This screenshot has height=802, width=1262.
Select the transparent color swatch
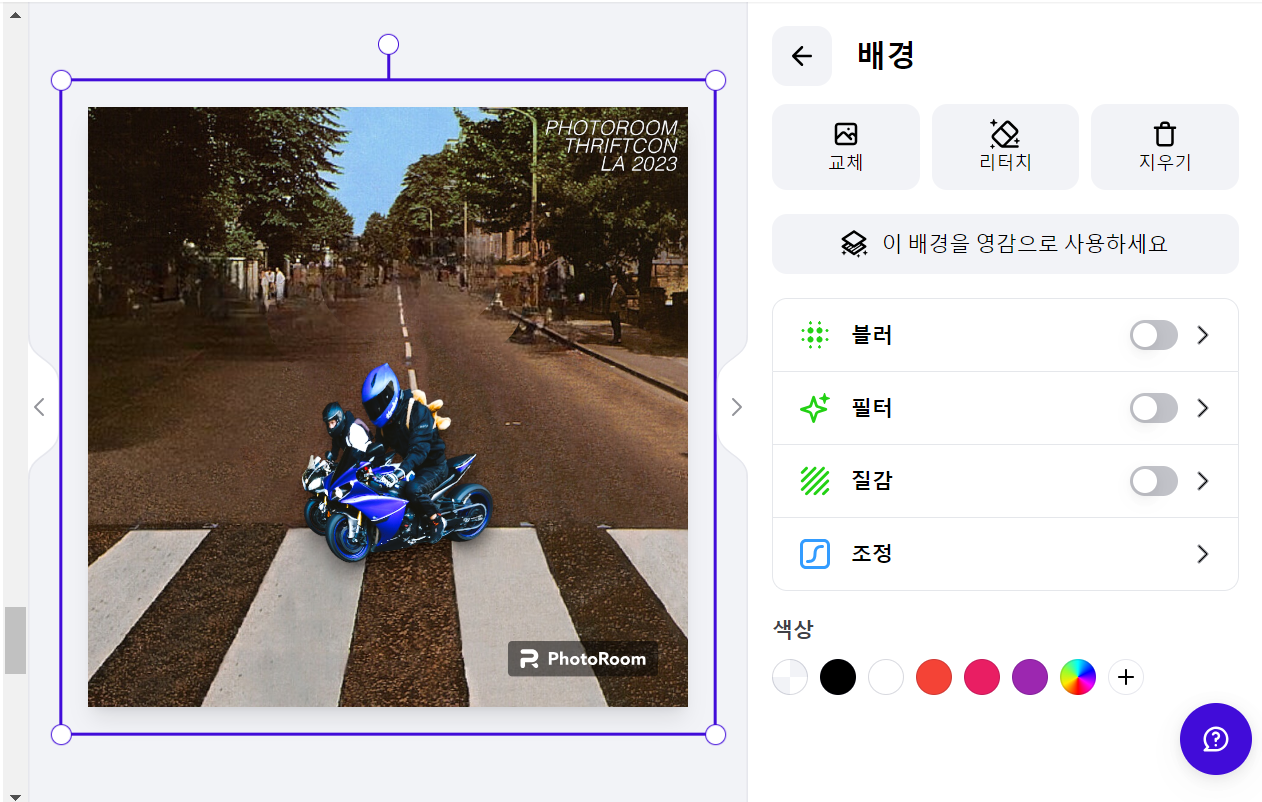(x=790, y=677)
